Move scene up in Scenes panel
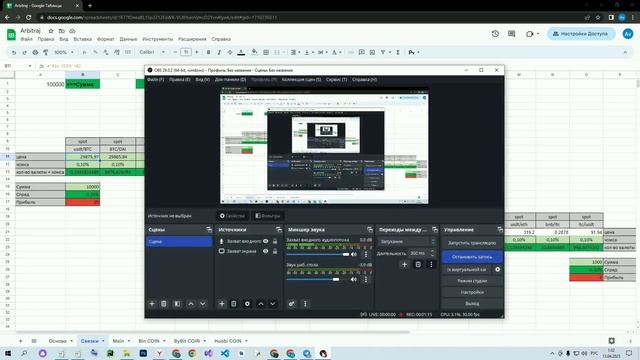 tap(191, 304)
